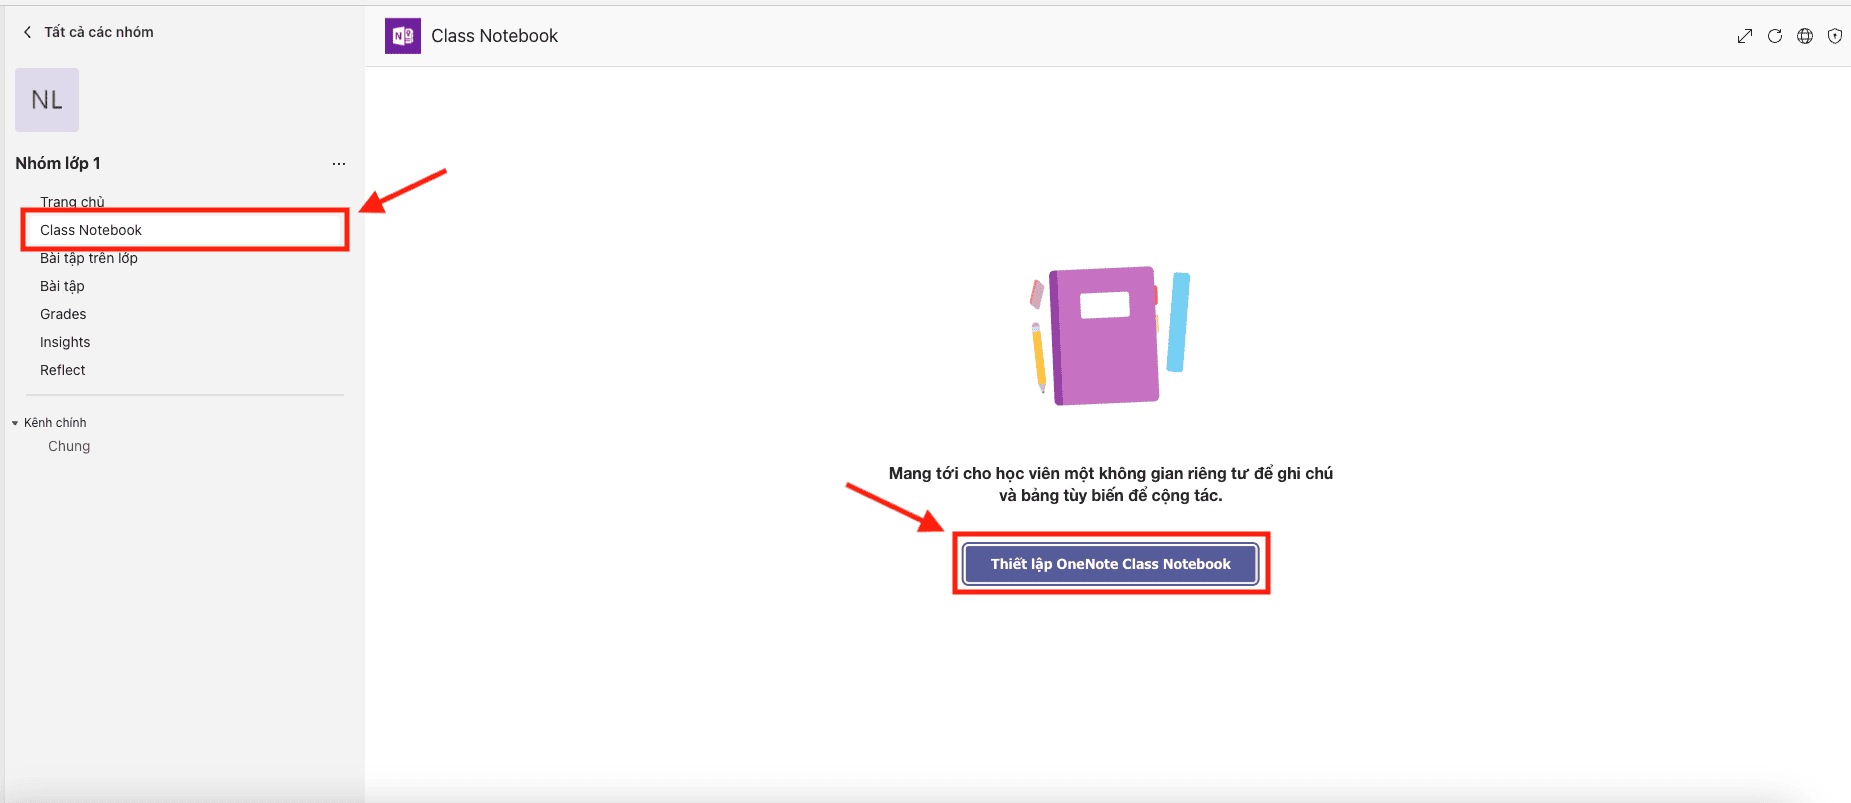Screen dimensions: 1851x803
Task: Click the purple OneNote app icon
Action: [x=403, y=36]
